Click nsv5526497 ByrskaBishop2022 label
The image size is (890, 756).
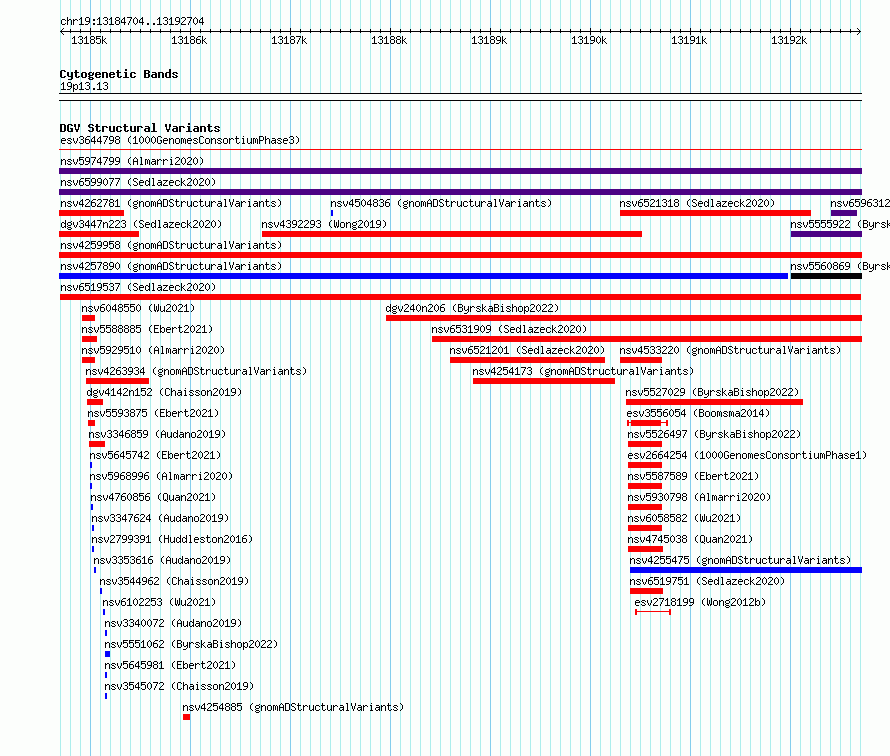pos(714,434)
